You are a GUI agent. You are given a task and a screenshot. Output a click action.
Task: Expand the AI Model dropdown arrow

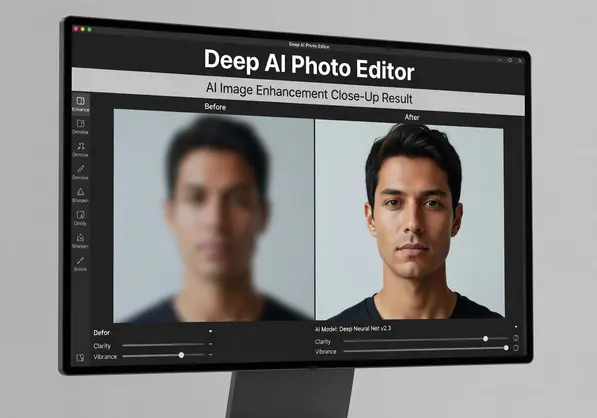coord(516,327)
